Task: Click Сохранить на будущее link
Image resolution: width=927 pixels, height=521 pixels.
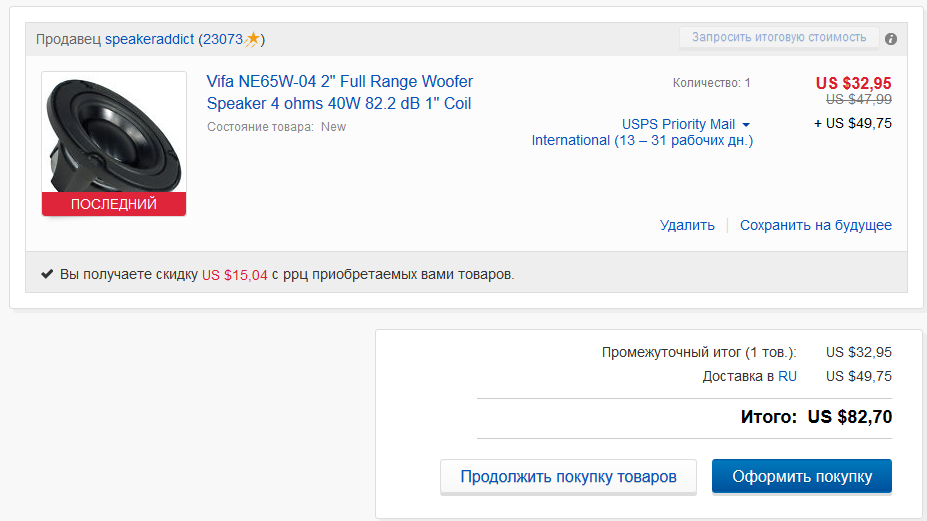Action: tap(815, 225)
